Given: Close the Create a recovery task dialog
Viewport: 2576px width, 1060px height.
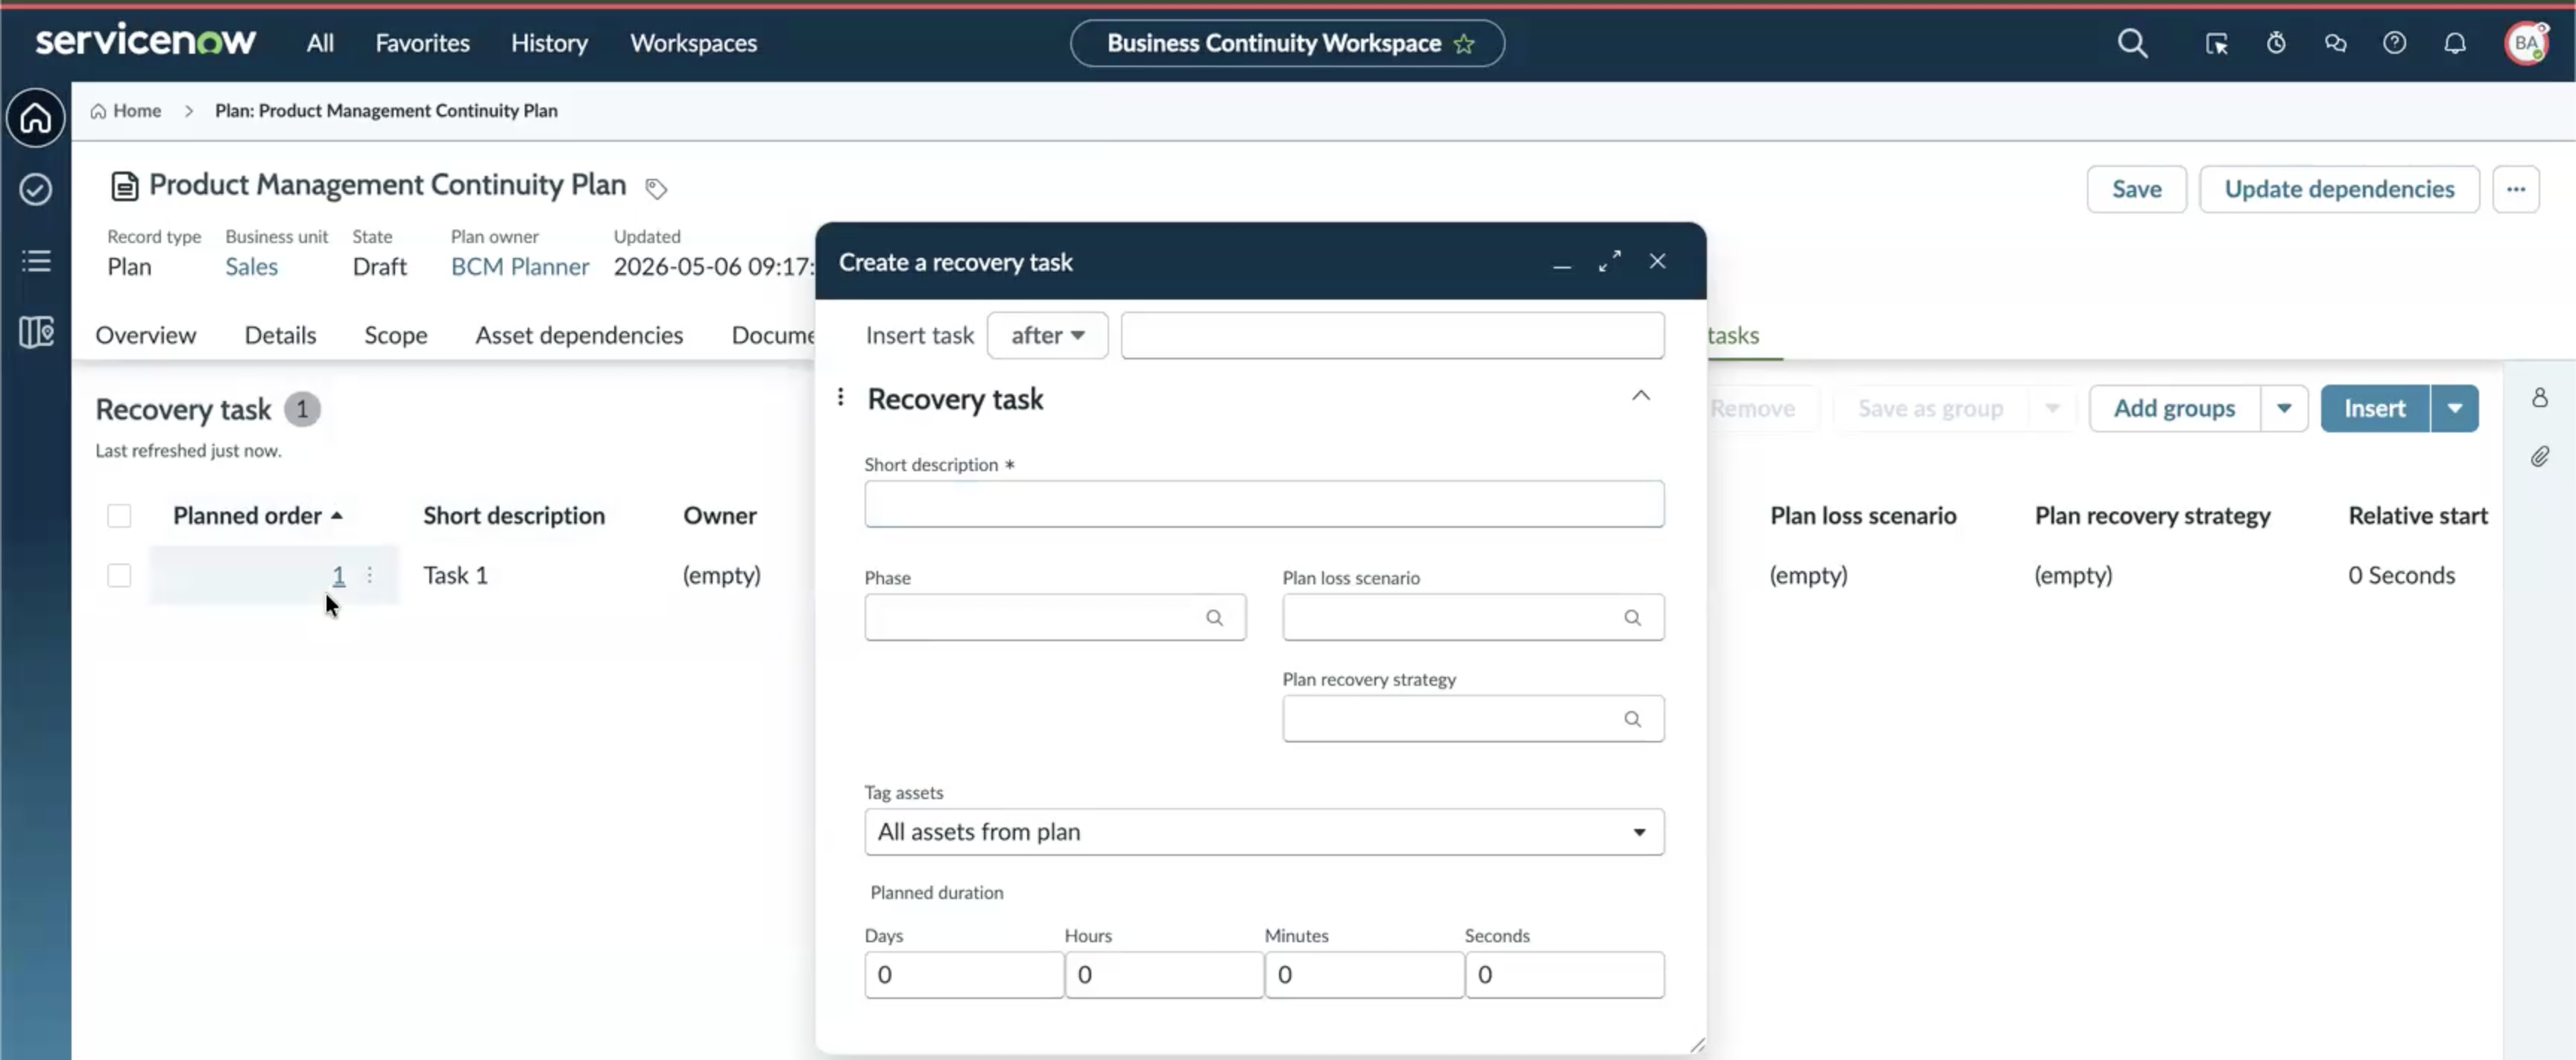Looking at the screenshot, I should click(x=1657, y=261).
